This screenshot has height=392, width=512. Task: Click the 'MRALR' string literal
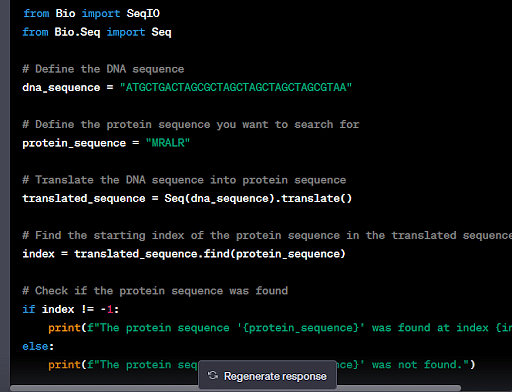(168, 143)
